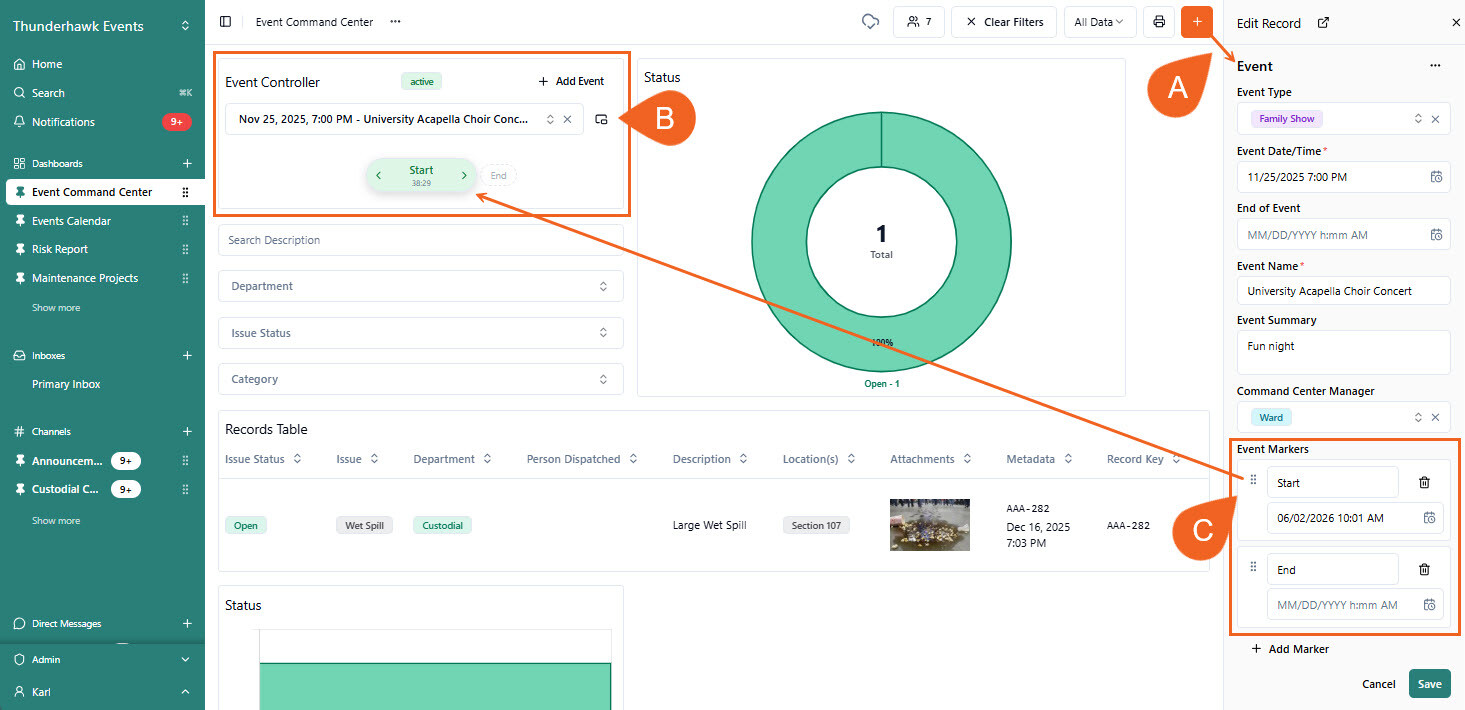
Task: Expand the Command Center Manager chevron
Action: (x=1417, y=417)
